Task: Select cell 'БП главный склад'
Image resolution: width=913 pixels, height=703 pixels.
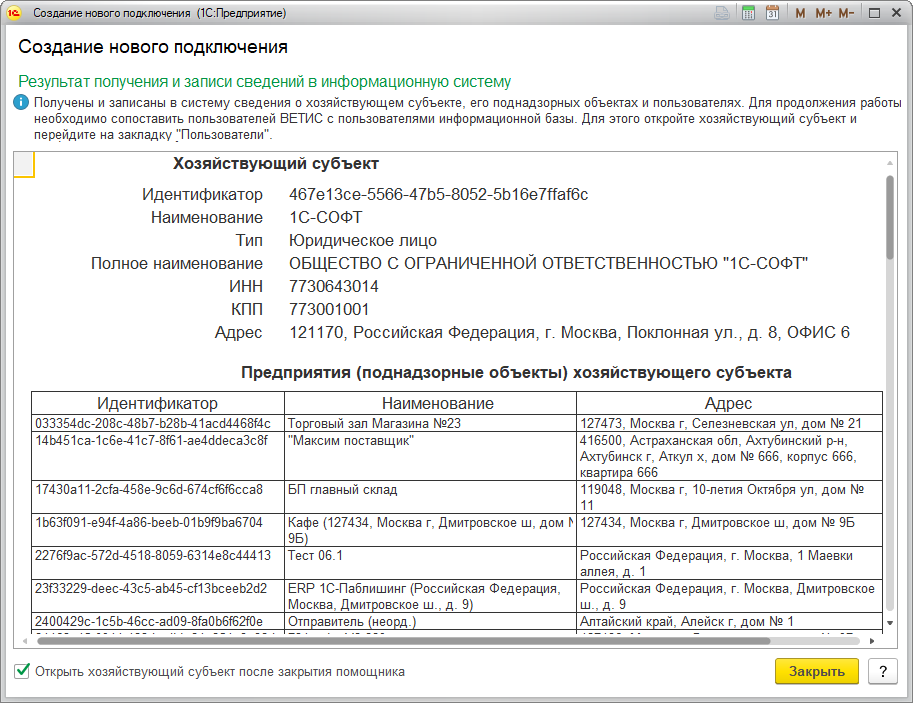Action: pyautogui.click(x=430, y=497)
